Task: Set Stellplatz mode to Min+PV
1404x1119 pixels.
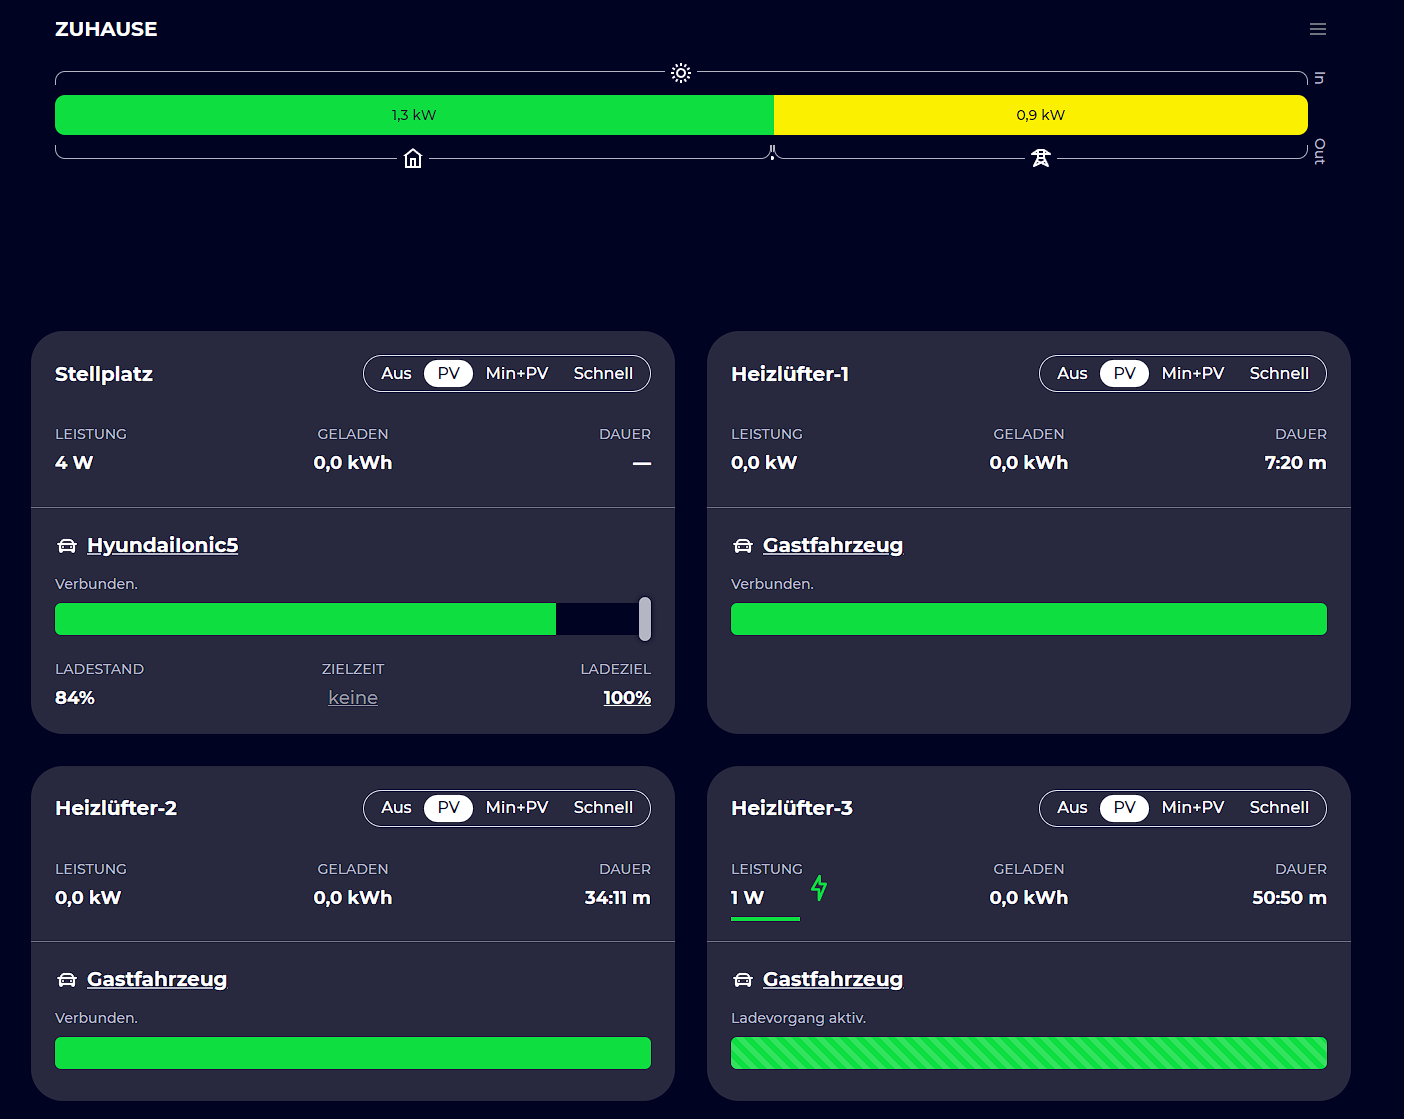Action: tap(517, 373)
